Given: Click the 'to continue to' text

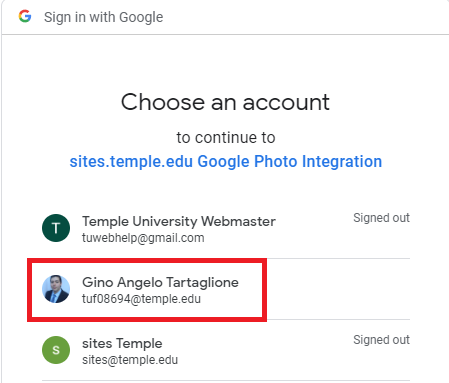Looking at the screenshot, I should coord(226,138).
